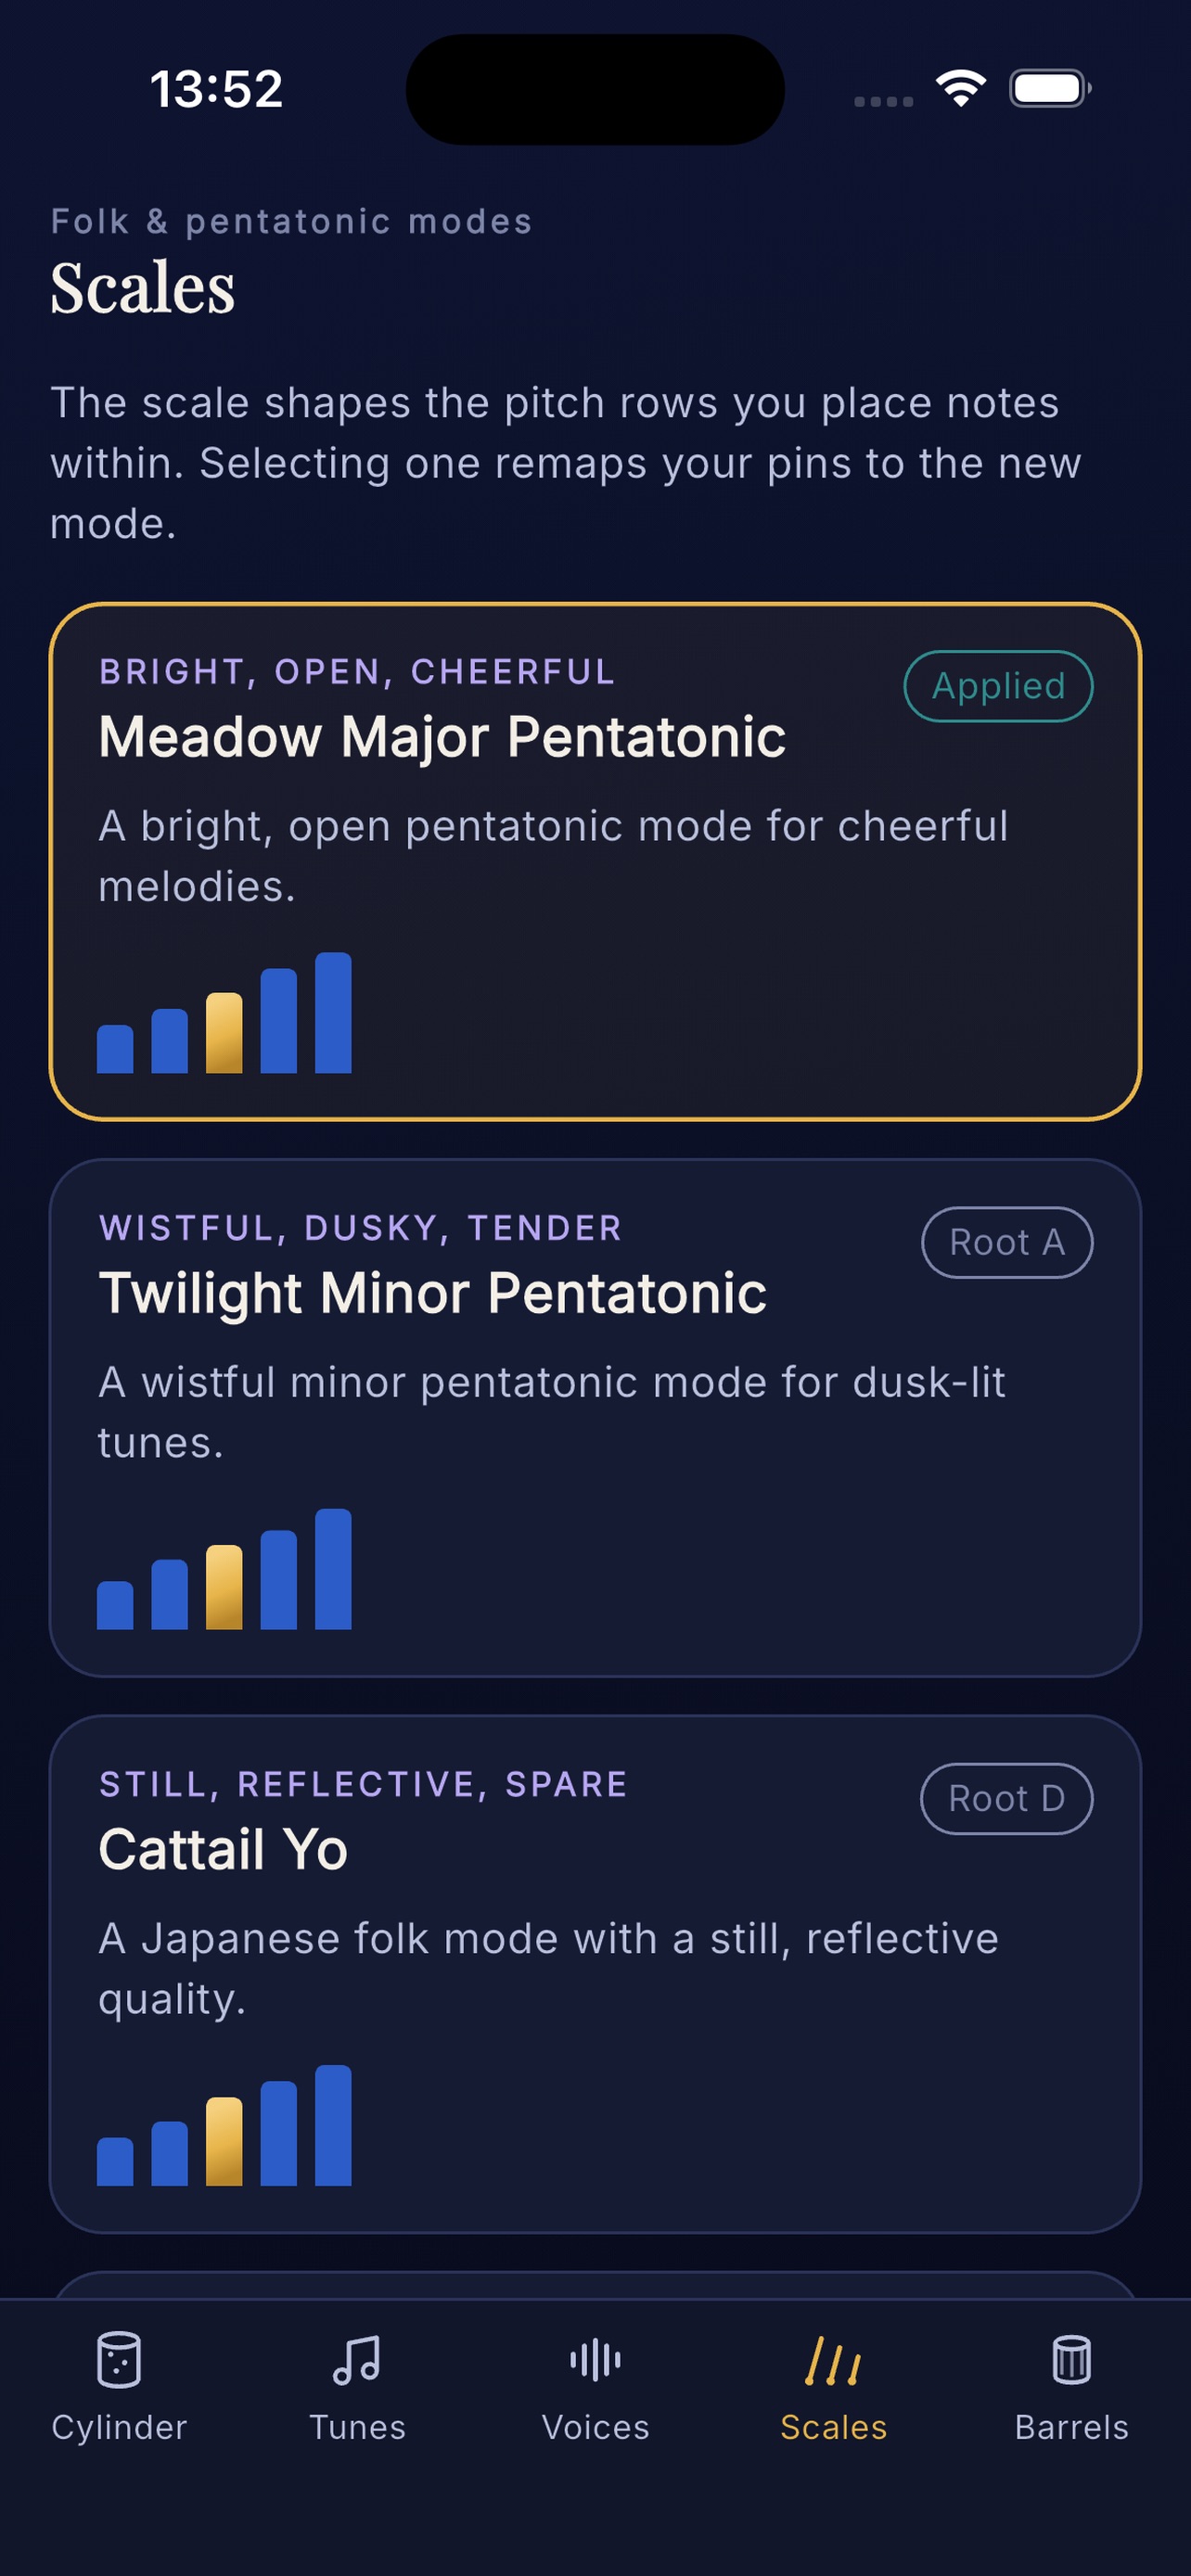Screen dimensions: 1191x2576
Task: Tap the tallest blue bar in Cattail Yo
Action: point(333,2125)
